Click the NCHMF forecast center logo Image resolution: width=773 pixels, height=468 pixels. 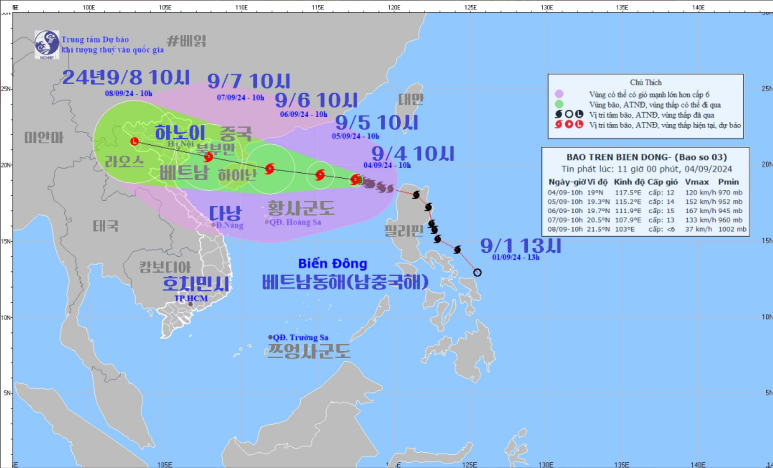[44, 42]
